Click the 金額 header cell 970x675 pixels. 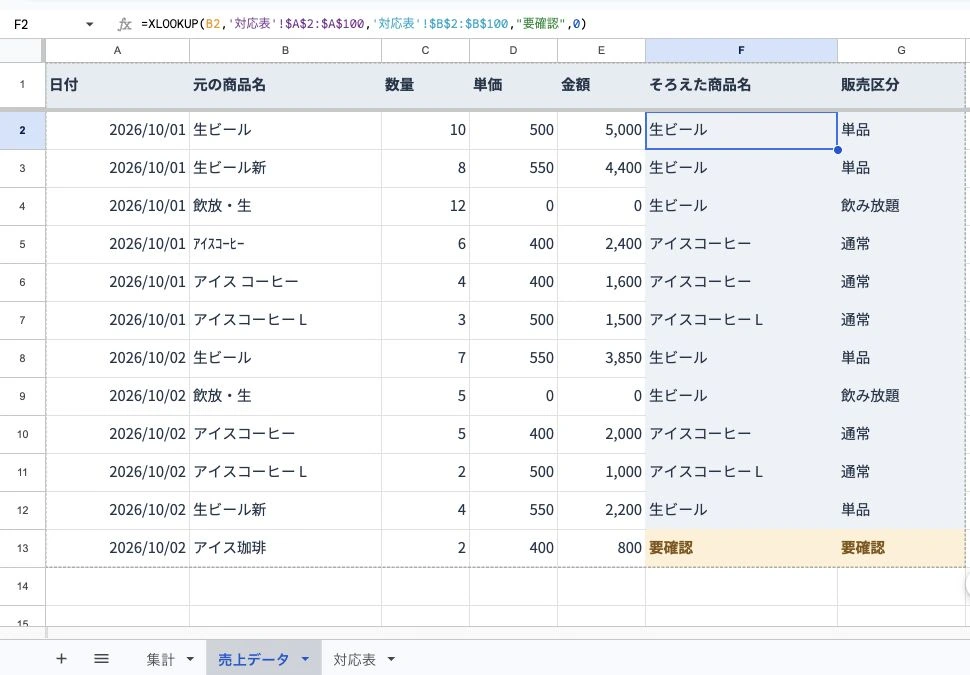point(601,85)
